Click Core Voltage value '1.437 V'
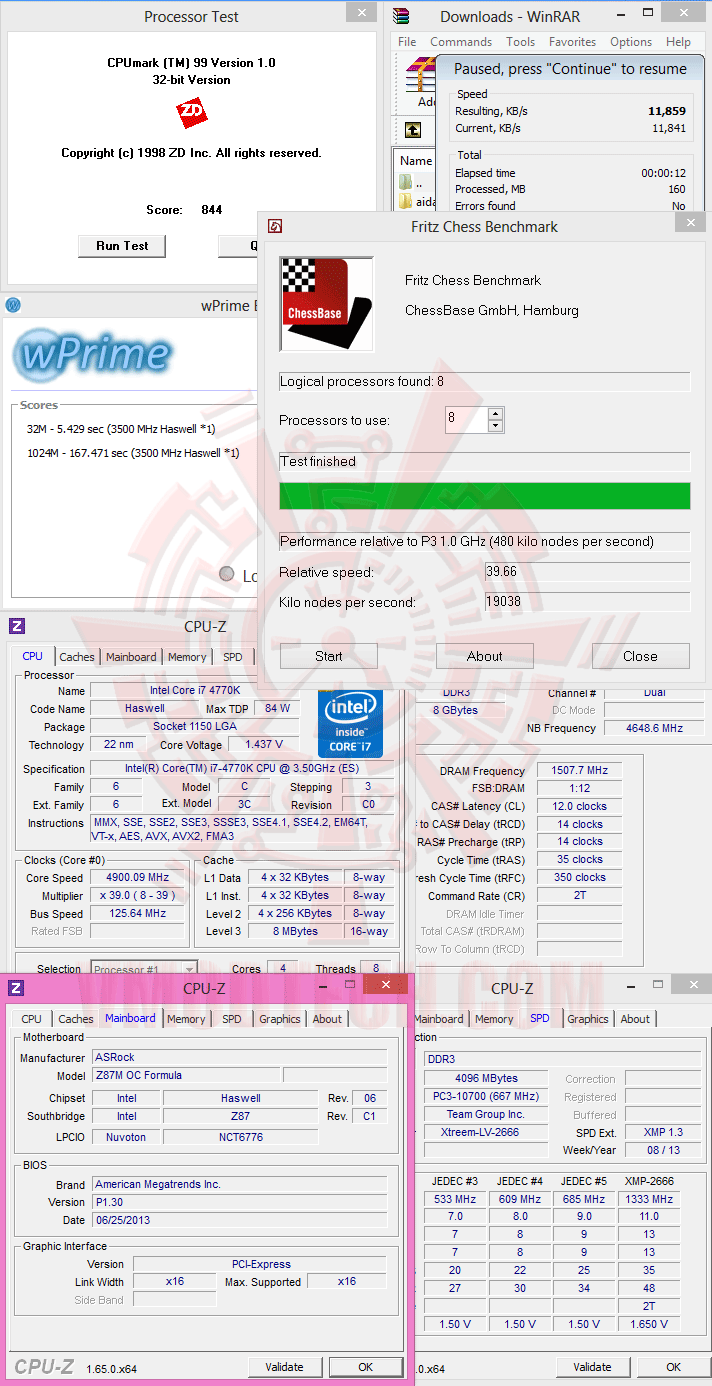Viewport: 712px width, 1386px height. [263, 745]
